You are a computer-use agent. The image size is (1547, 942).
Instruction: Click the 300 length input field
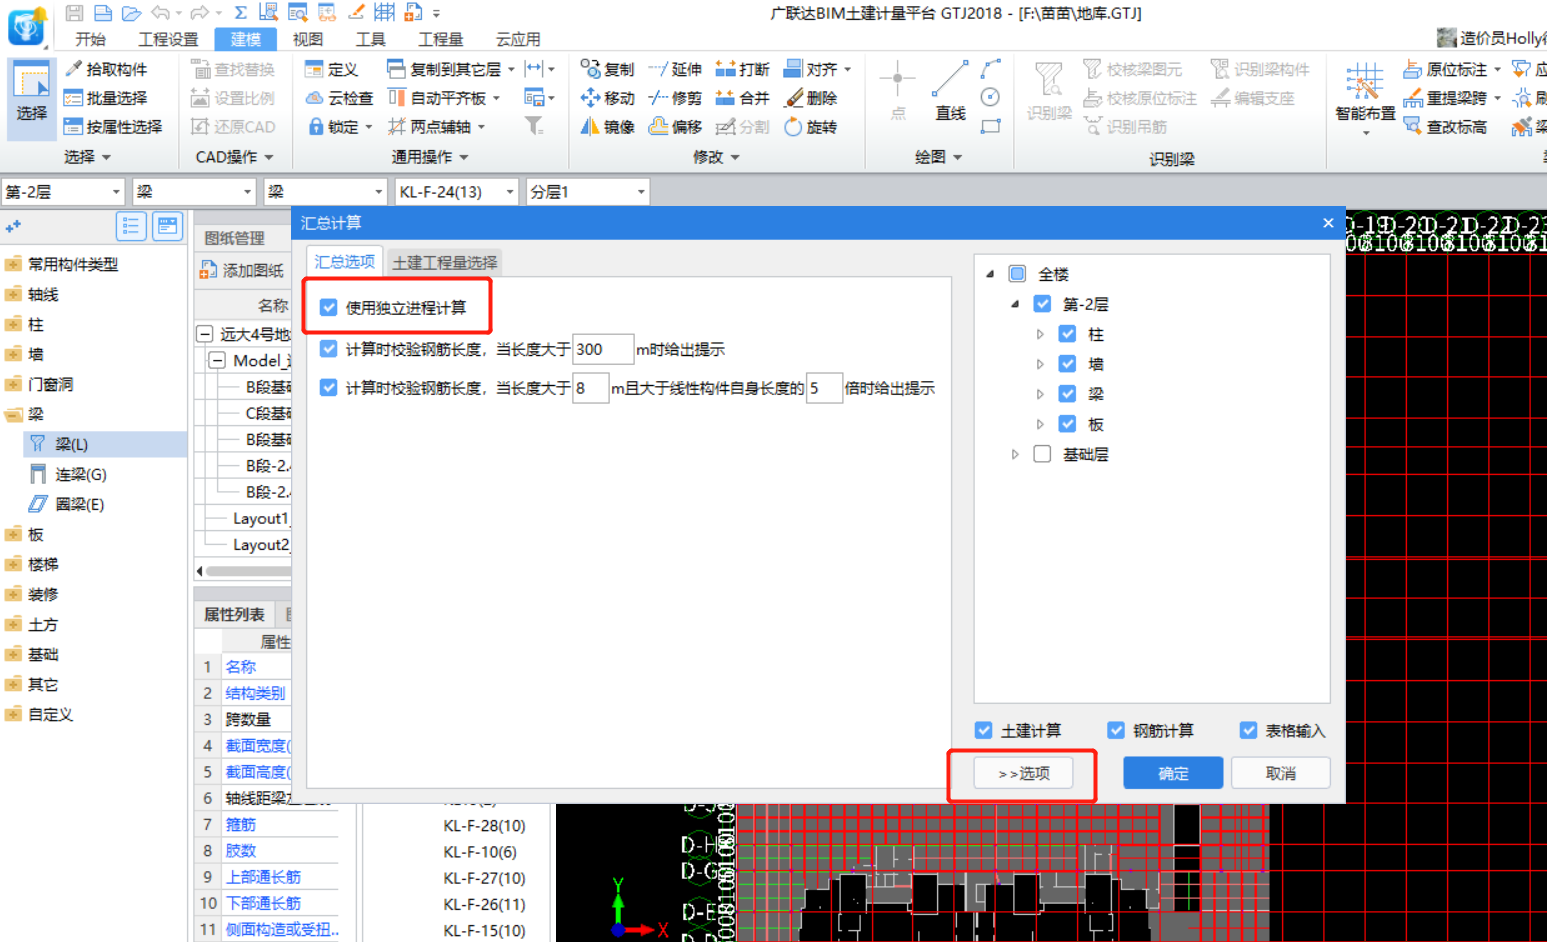pos(603,349)
